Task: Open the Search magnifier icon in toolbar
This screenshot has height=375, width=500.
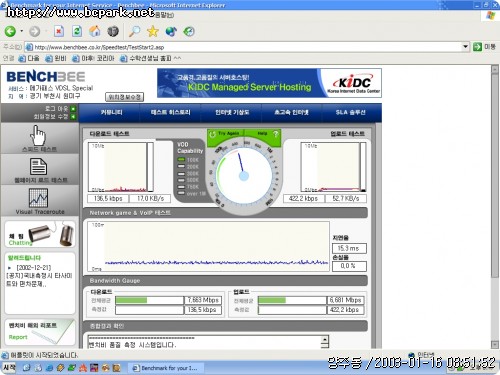Action: (x=134, y=31)
